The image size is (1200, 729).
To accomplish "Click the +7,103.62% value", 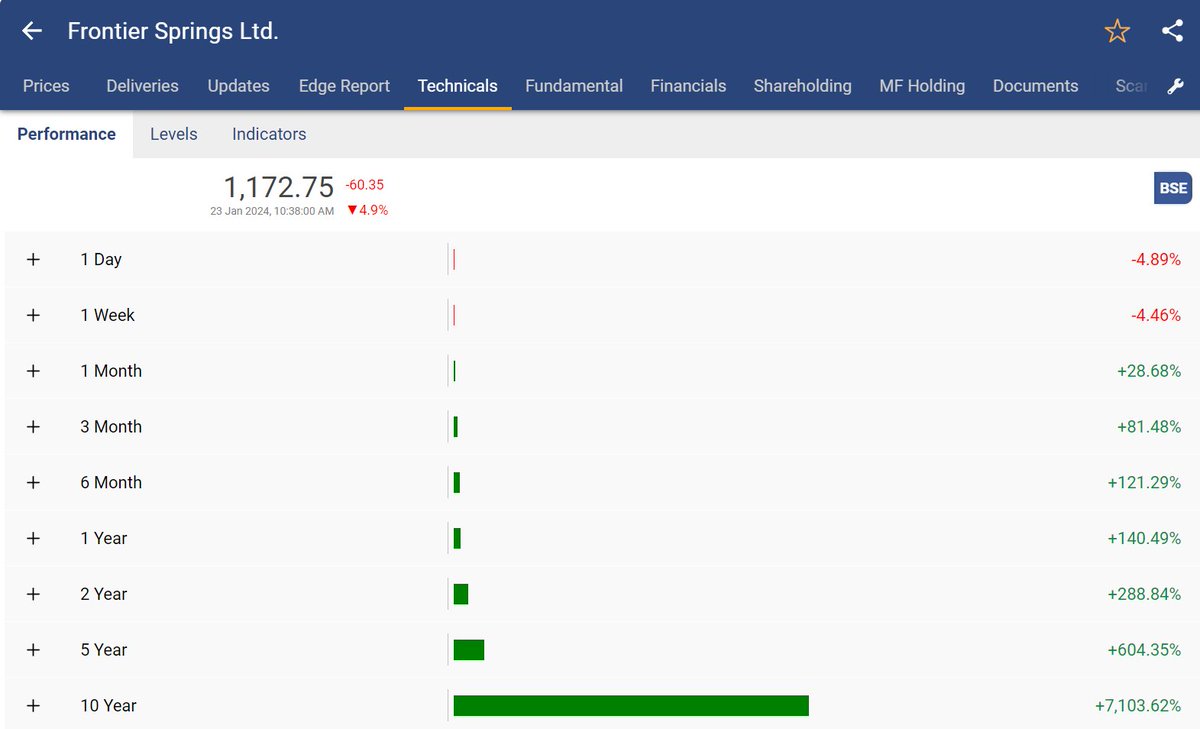I will [1138, 706].
